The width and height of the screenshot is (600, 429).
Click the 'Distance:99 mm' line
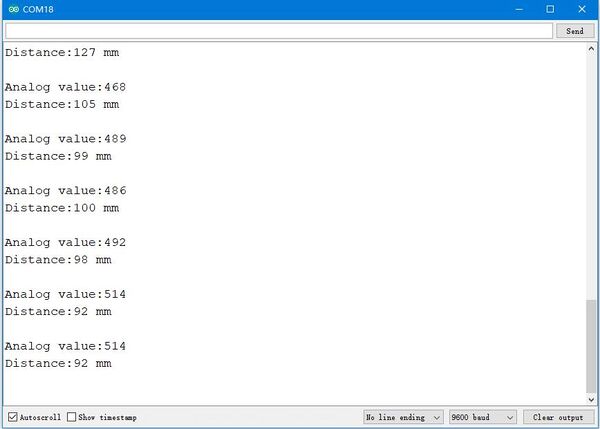[58, 156]
